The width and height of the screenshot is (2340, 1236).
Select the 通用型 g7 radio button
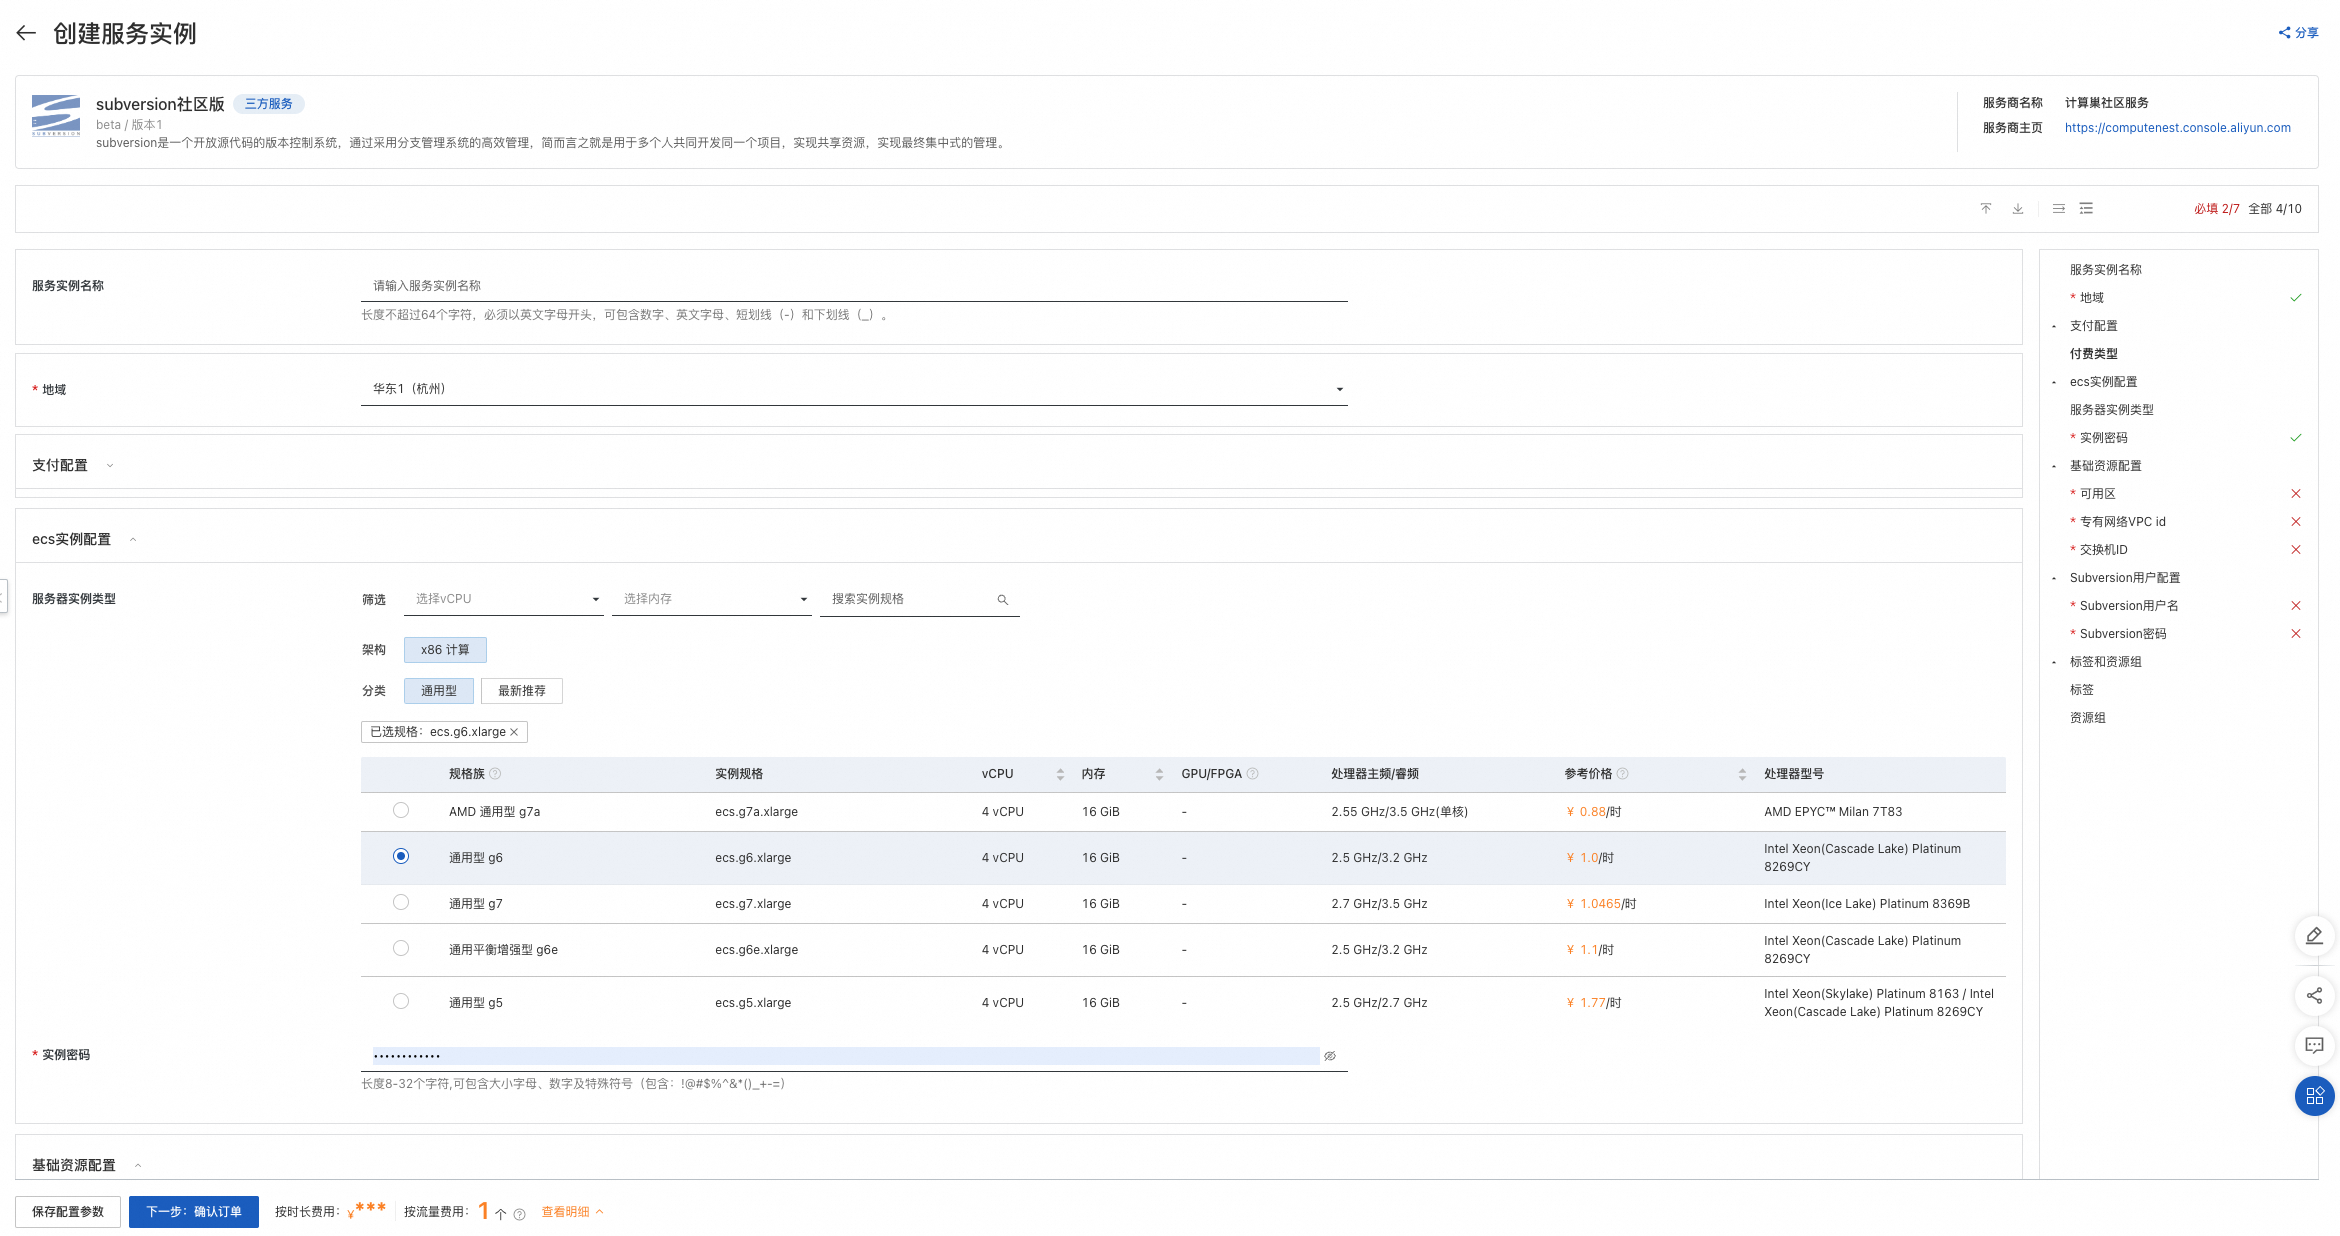pyautogui.click(x=401, y=902)
